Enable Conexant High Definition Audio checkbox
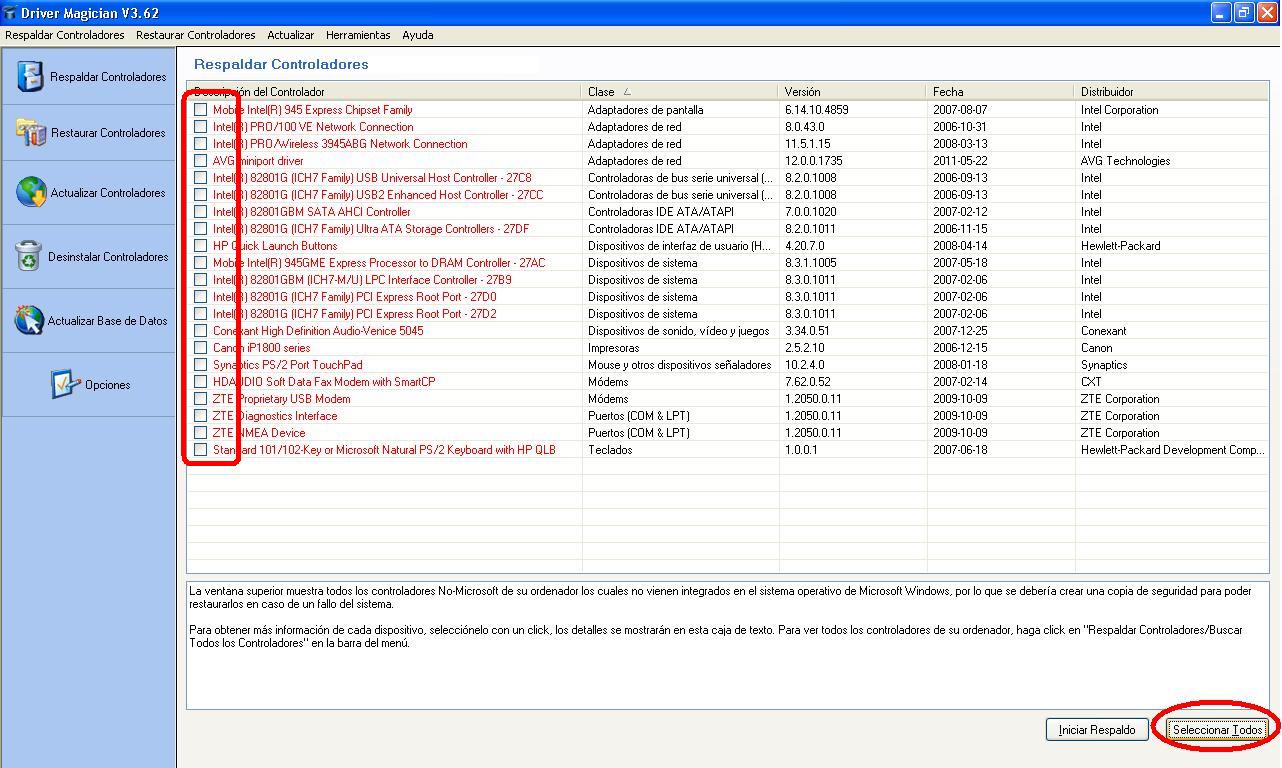Image resolution: width=1282 pixels, height=768 pixels. (x=201, y=331)
